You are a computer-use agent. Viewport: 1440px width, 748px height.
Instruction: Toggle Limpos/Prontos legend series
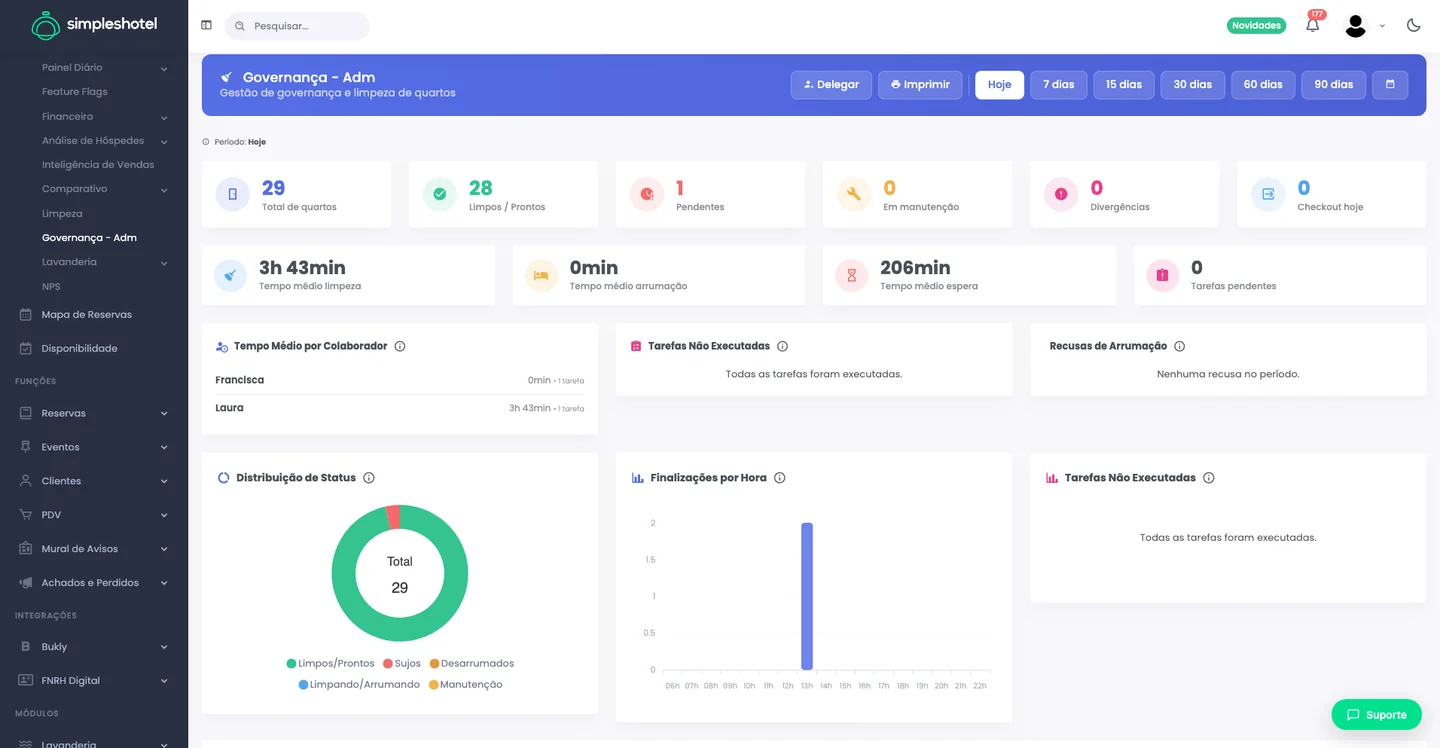coord(331,663)
